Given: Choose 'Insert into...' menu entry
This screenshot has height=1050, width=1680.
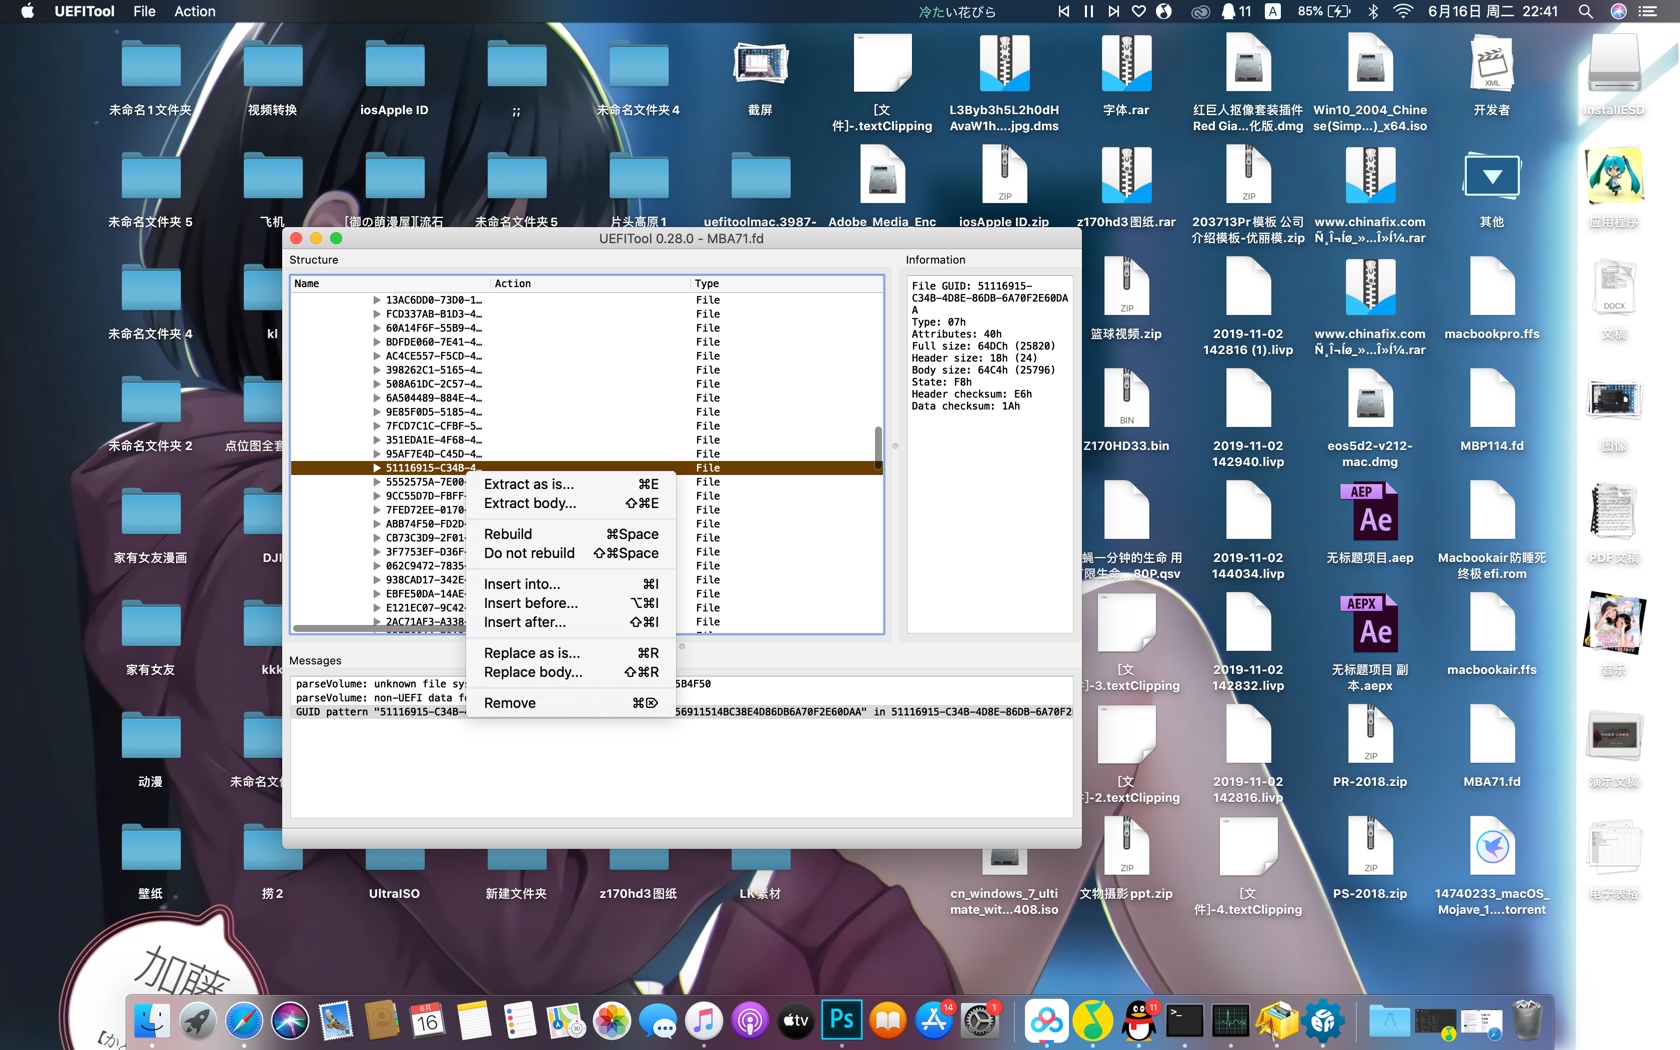Looking at the screenshot, I should click(x=570, y=584).
